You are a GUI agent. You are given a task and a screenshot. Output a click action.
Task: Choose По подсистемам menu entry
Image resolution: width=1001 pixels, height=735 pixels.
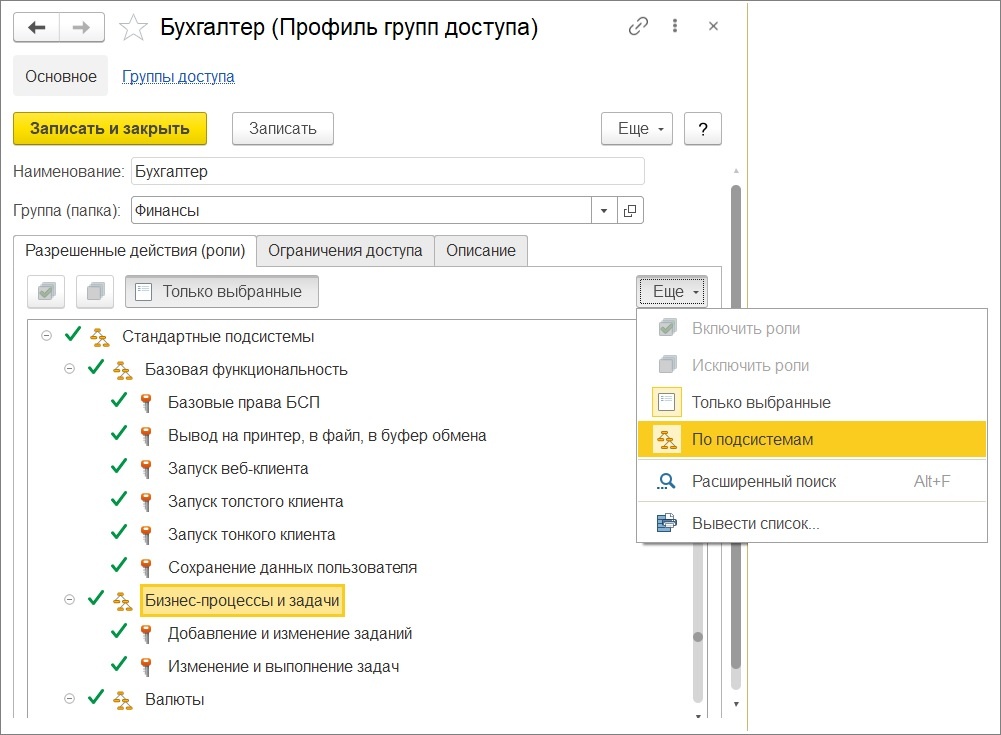point(811,440)
